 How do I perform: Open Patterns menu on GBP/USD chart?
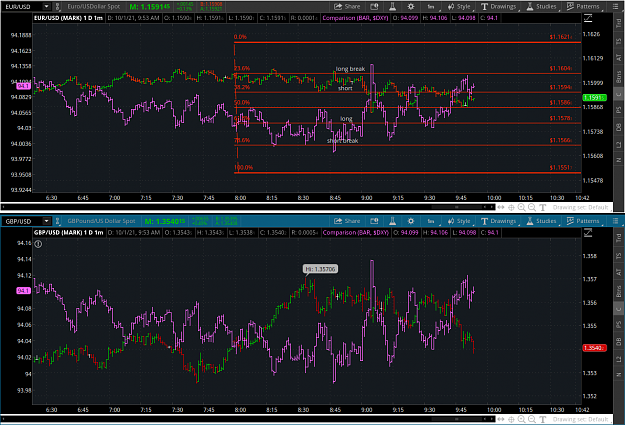(x=584, y=221)
